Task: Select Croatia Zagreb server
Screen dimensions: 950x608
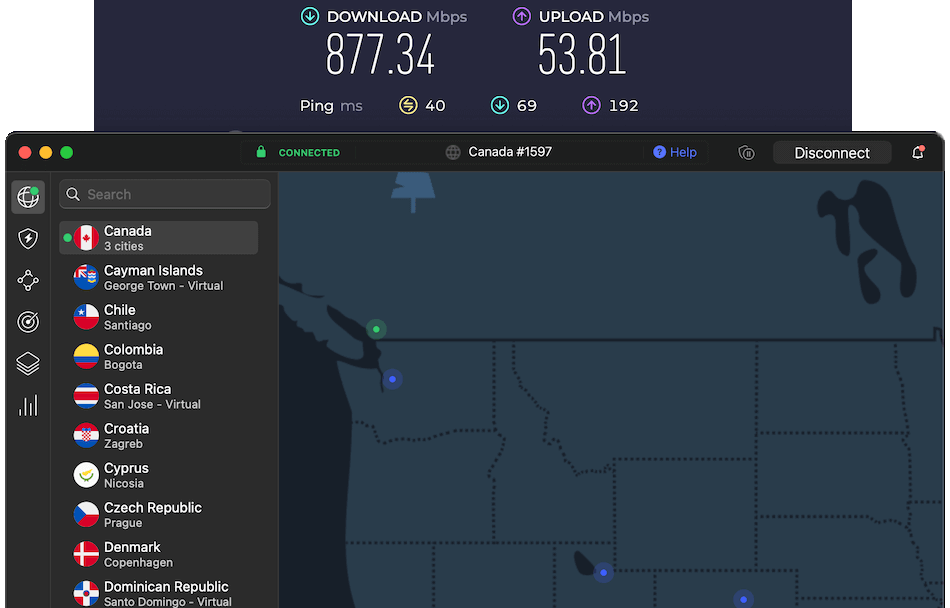Action: tap(159, 435)
